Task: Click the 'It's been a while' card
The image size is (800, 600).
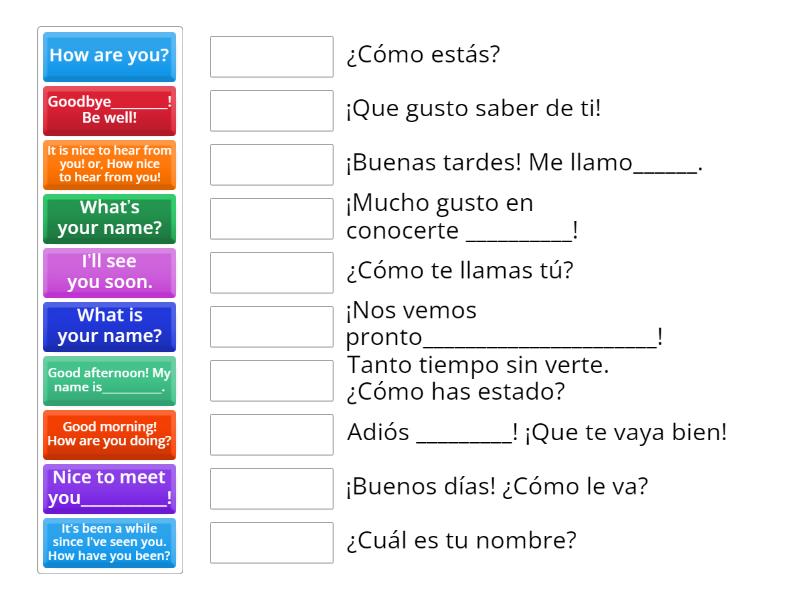Action: click(110, 542)
